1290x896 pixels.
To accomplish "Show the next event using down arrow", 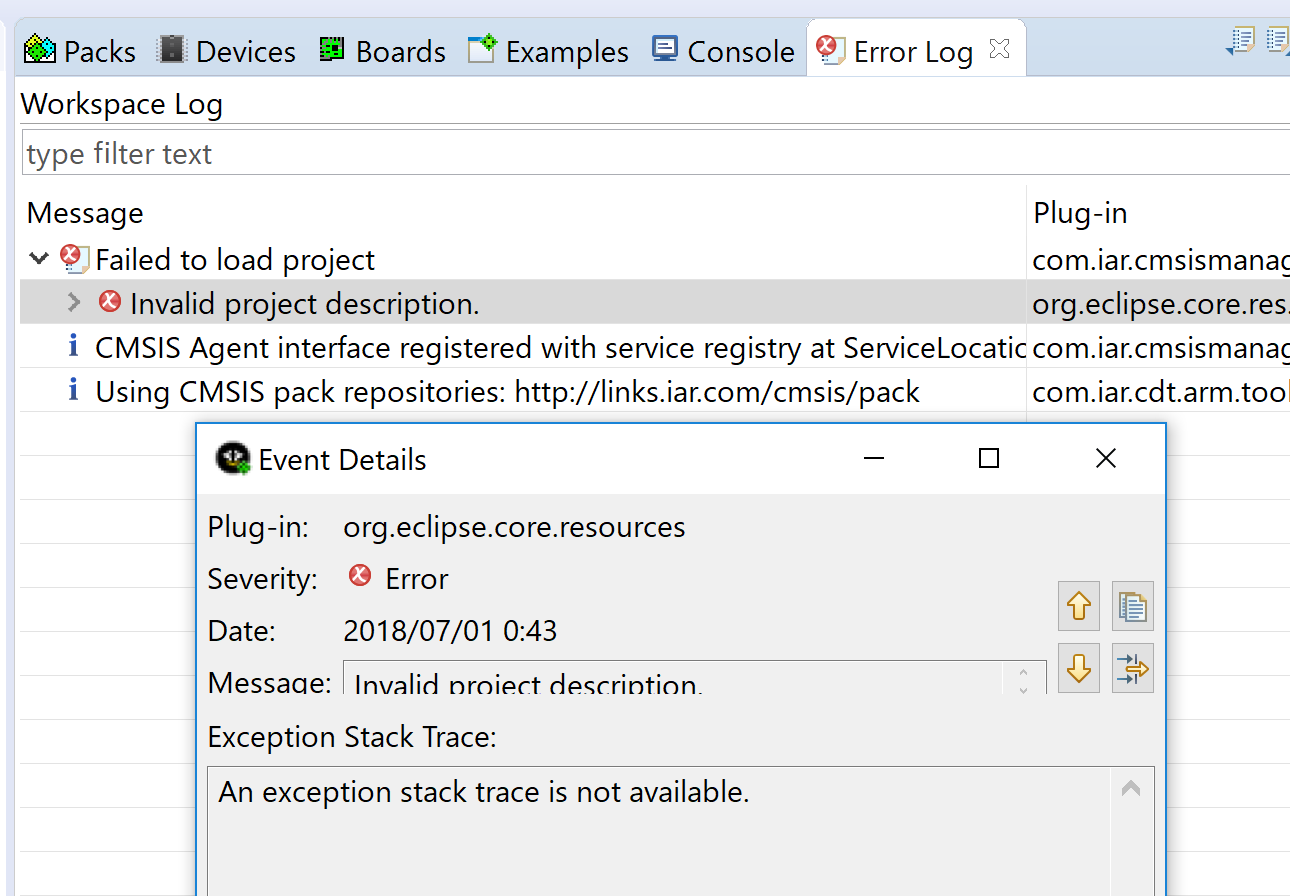I will click(x=1078, y=668).
